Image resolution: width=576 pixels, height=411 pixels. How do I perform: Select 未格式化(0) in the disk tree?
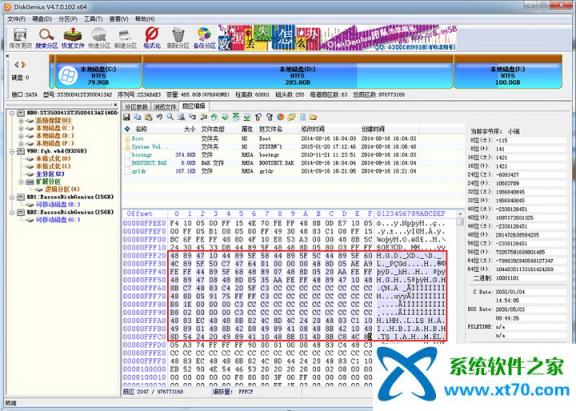(x=53, y=158)
